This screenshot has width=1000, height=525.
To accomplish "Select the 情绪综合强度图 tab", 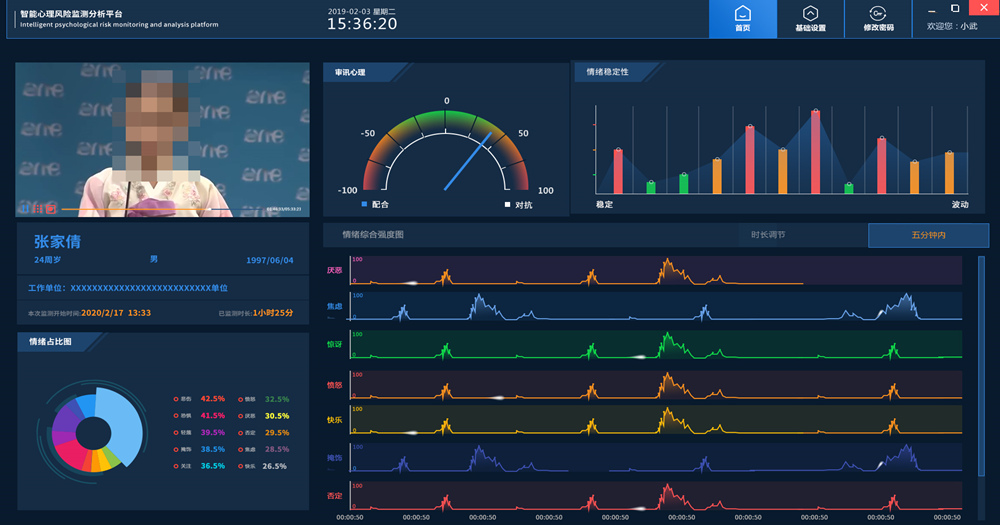I will [373, 235].
